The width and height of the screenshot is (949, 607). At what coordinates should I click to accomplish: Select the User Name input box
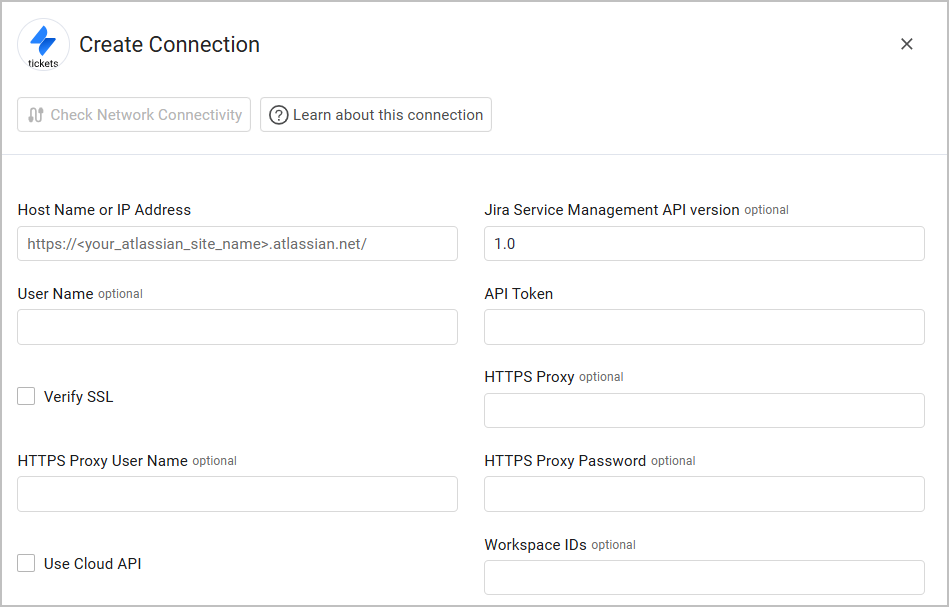237,327
